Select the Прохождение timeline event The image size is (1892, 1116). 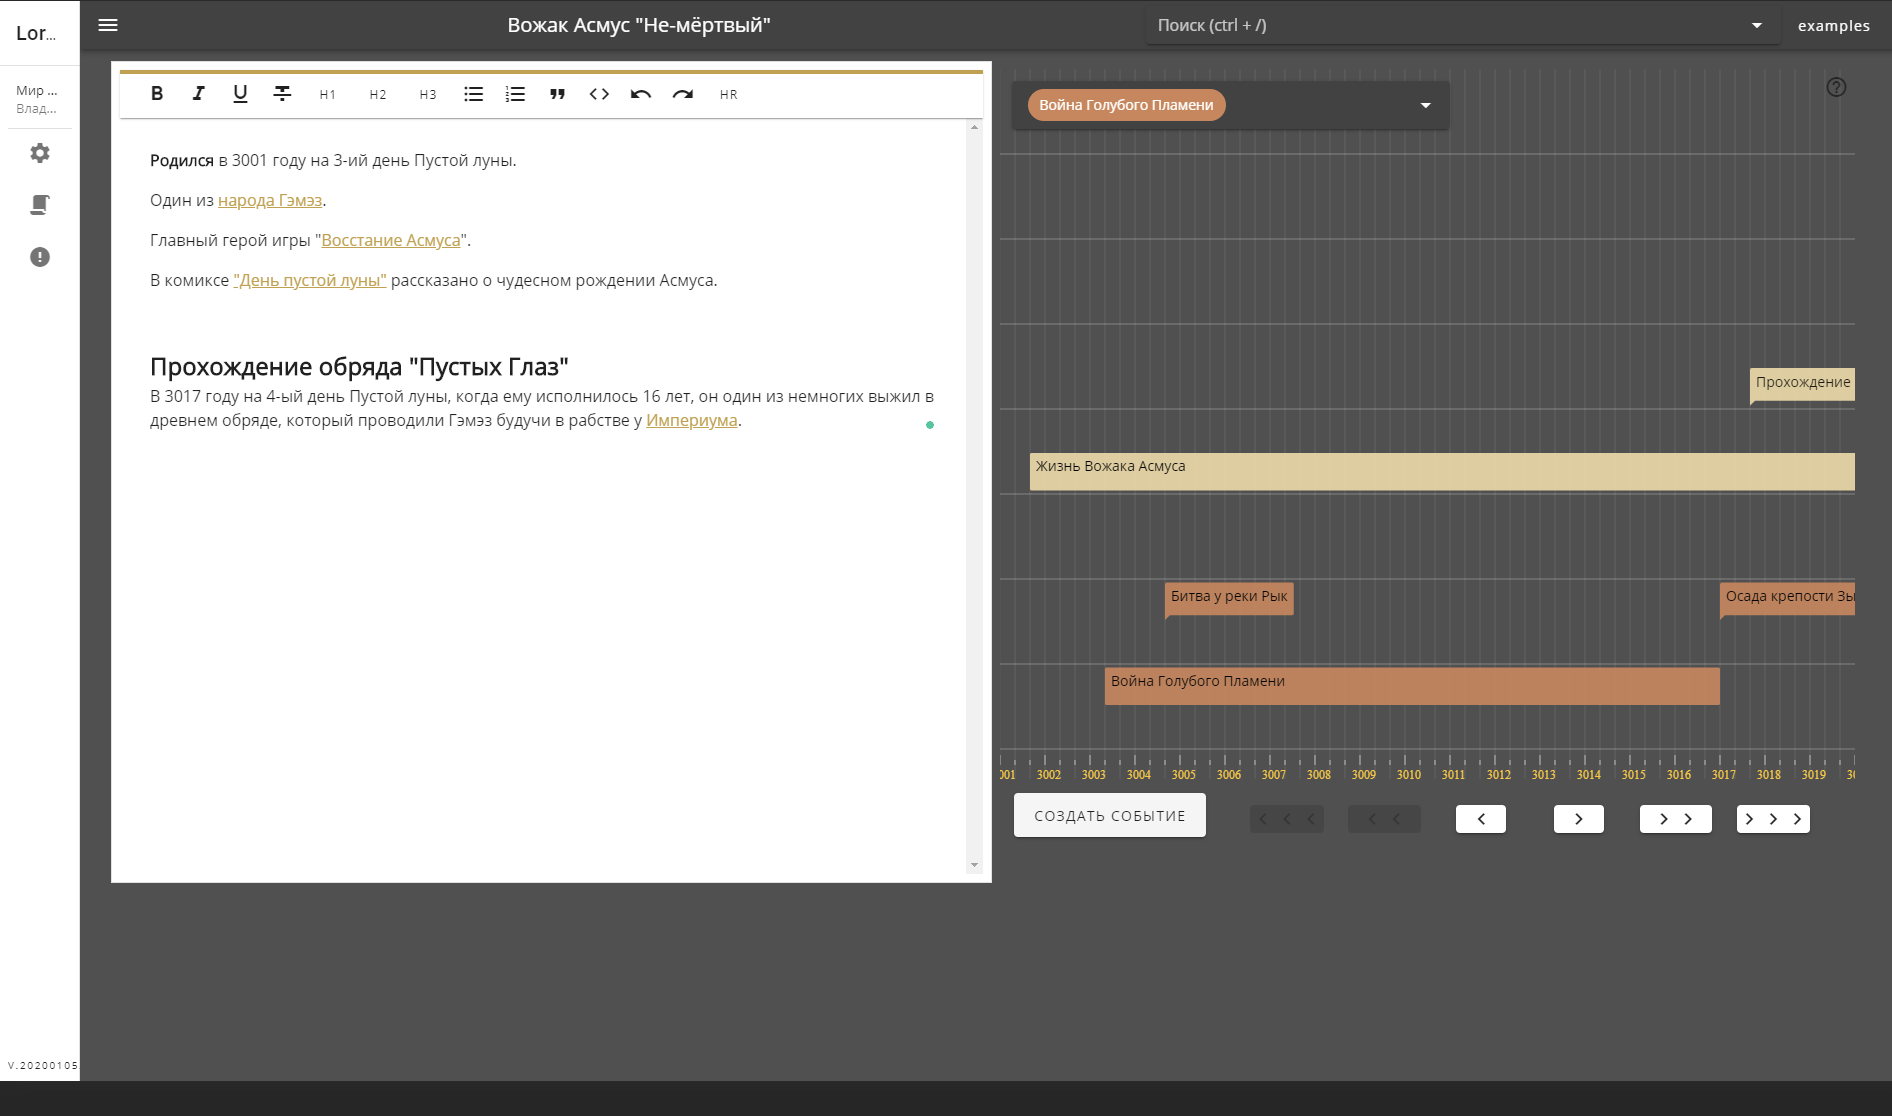click(x=1802, y=384)
